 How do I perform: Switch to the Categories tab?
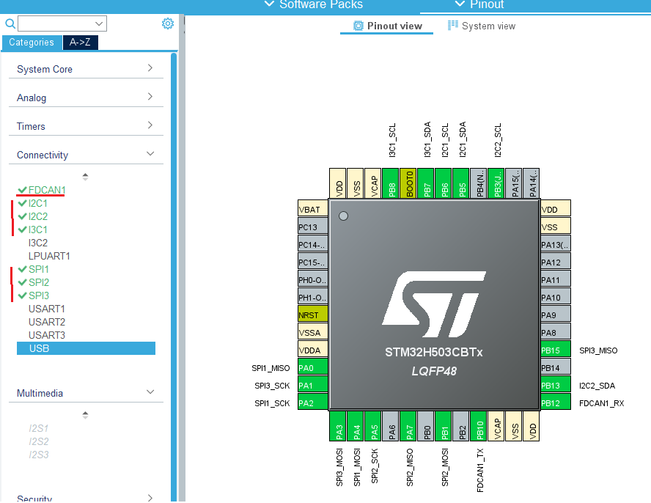coord(32,42)
